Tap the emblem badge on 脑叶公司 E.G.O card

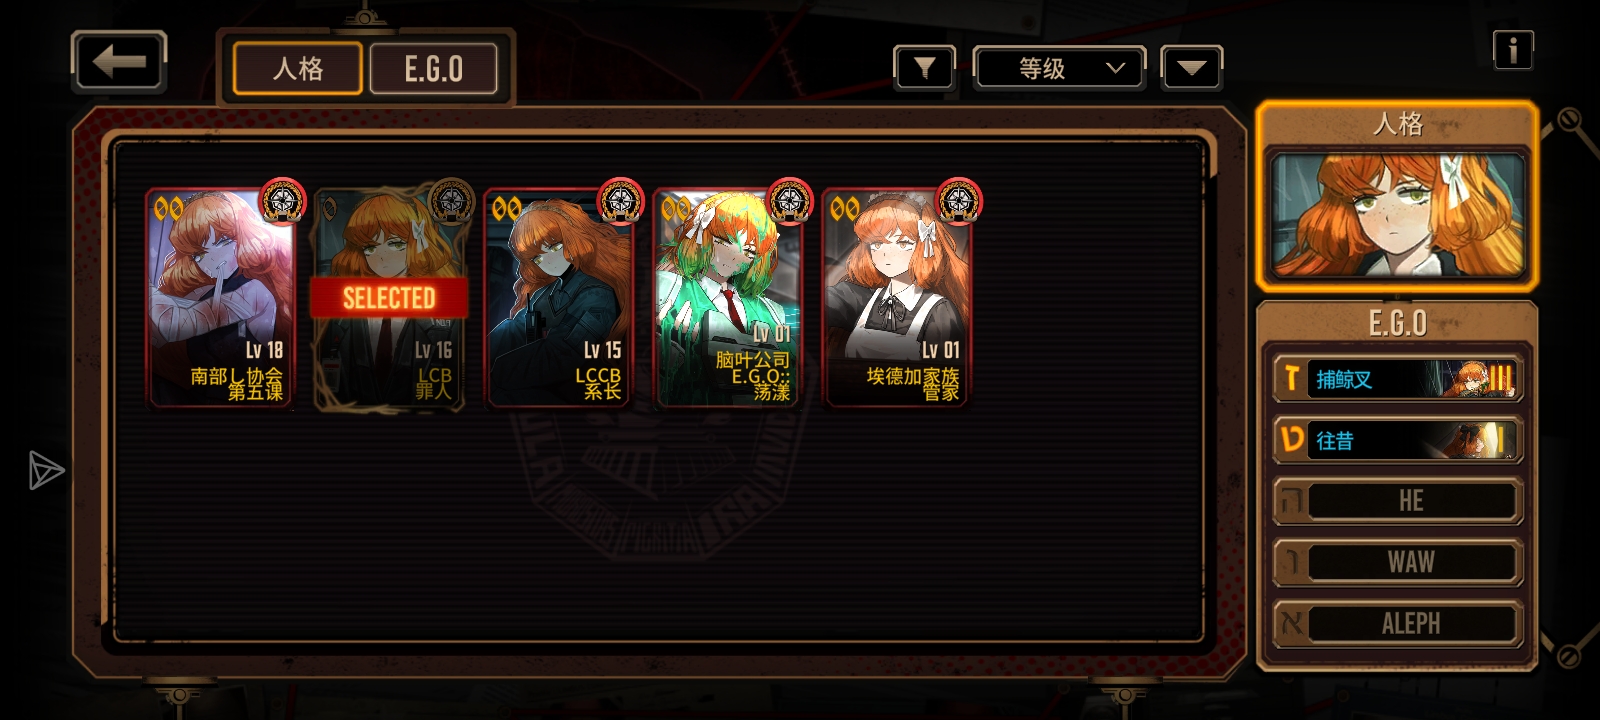point(790,202)
